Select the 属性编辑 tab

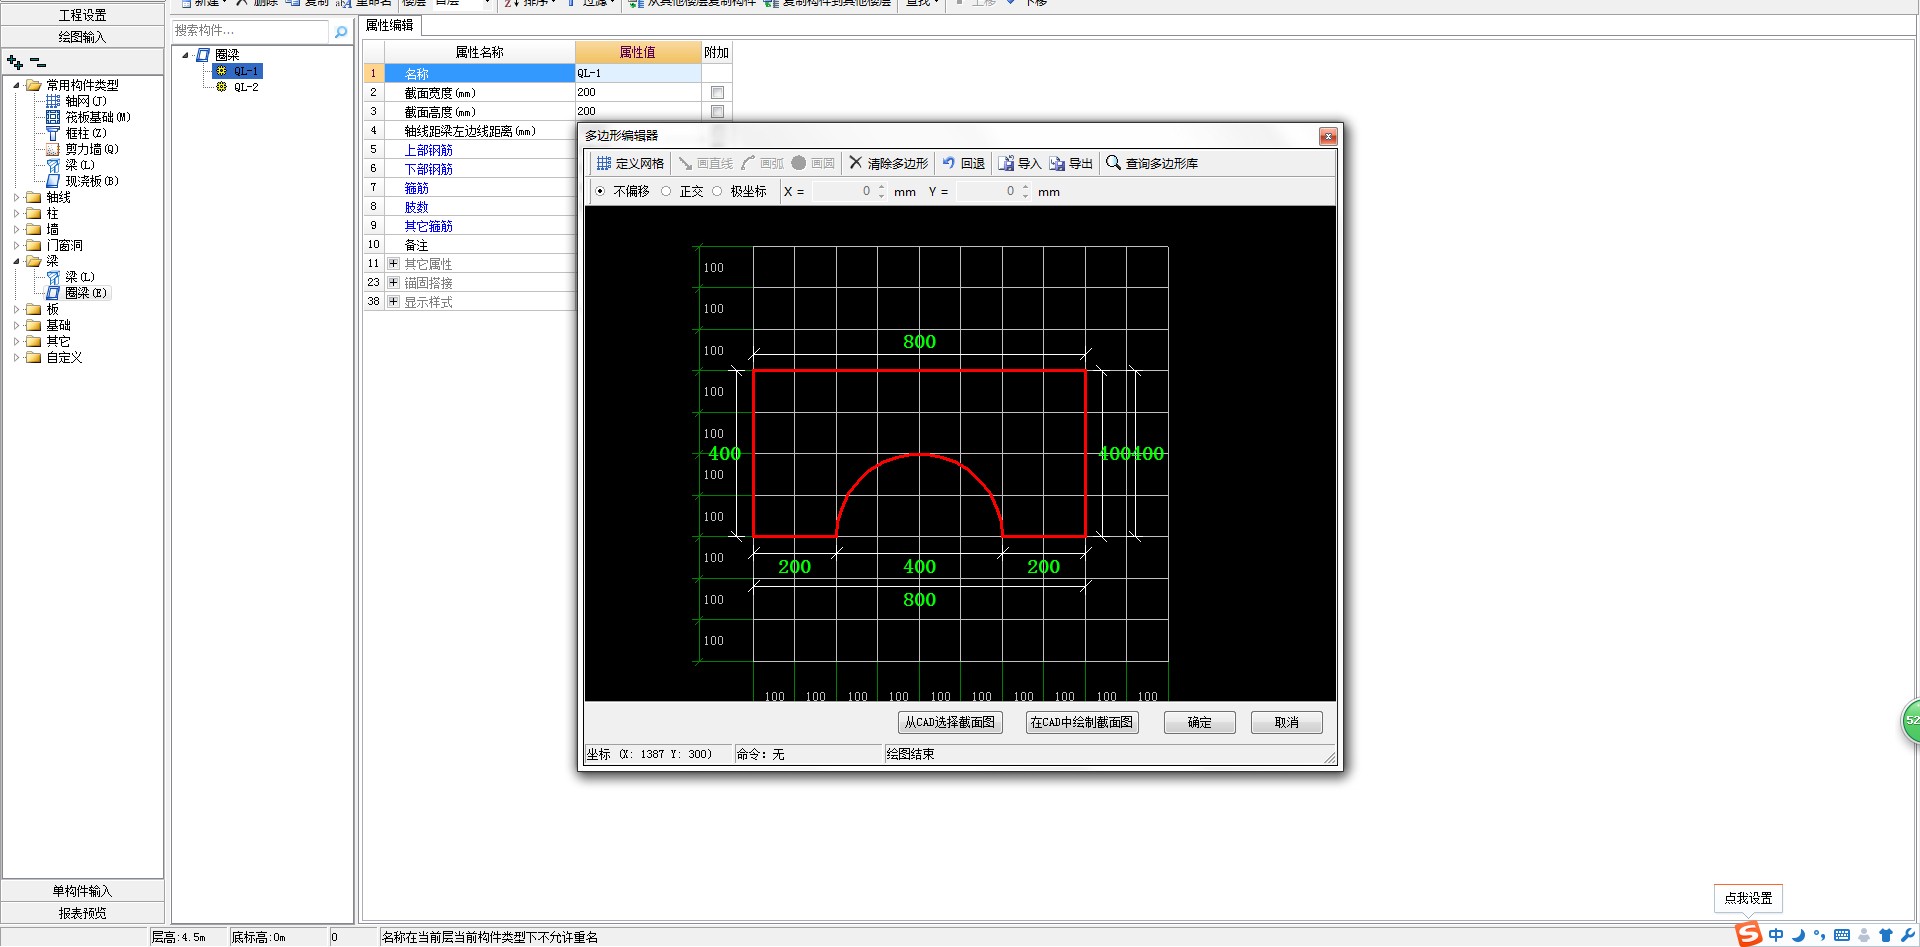click(390, 25)
